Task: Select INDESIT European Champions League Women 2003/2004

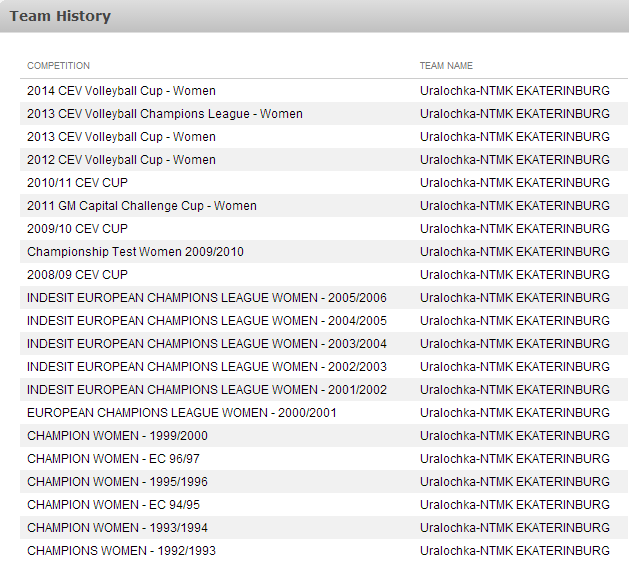Action: (207, 344)
